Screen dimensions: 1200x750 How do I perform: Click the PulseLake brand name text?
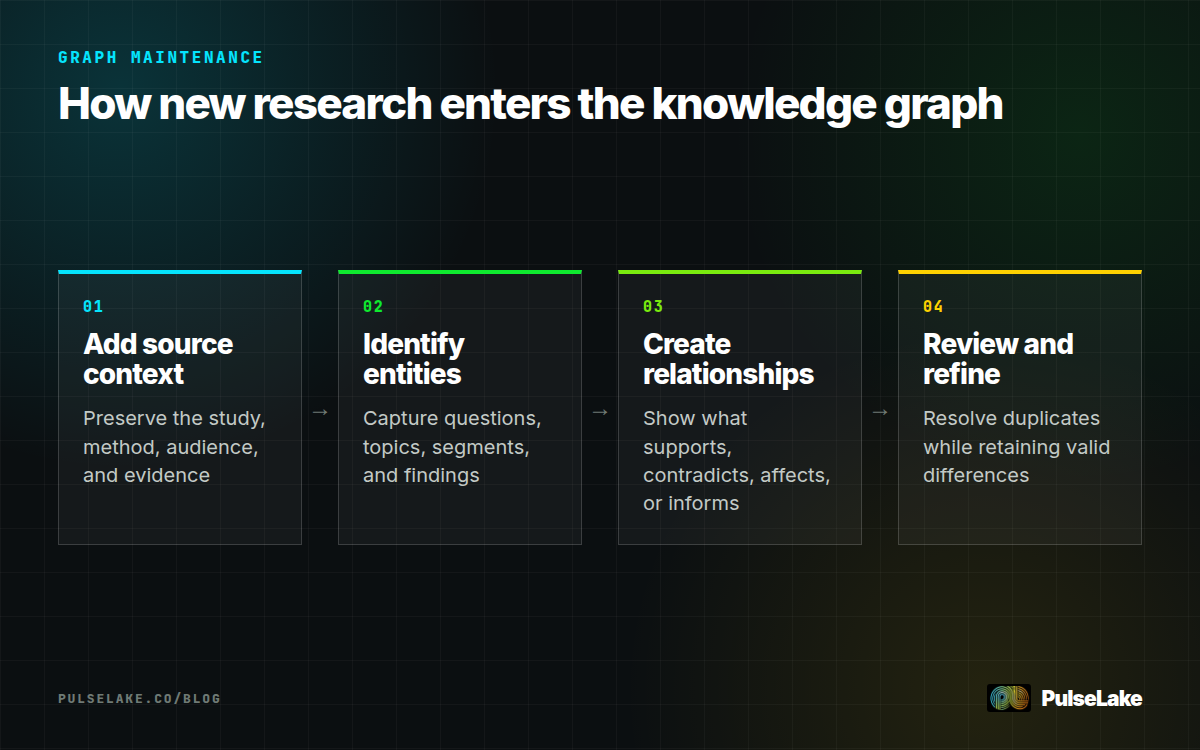pyautogui.click(x=1091, y=698)
